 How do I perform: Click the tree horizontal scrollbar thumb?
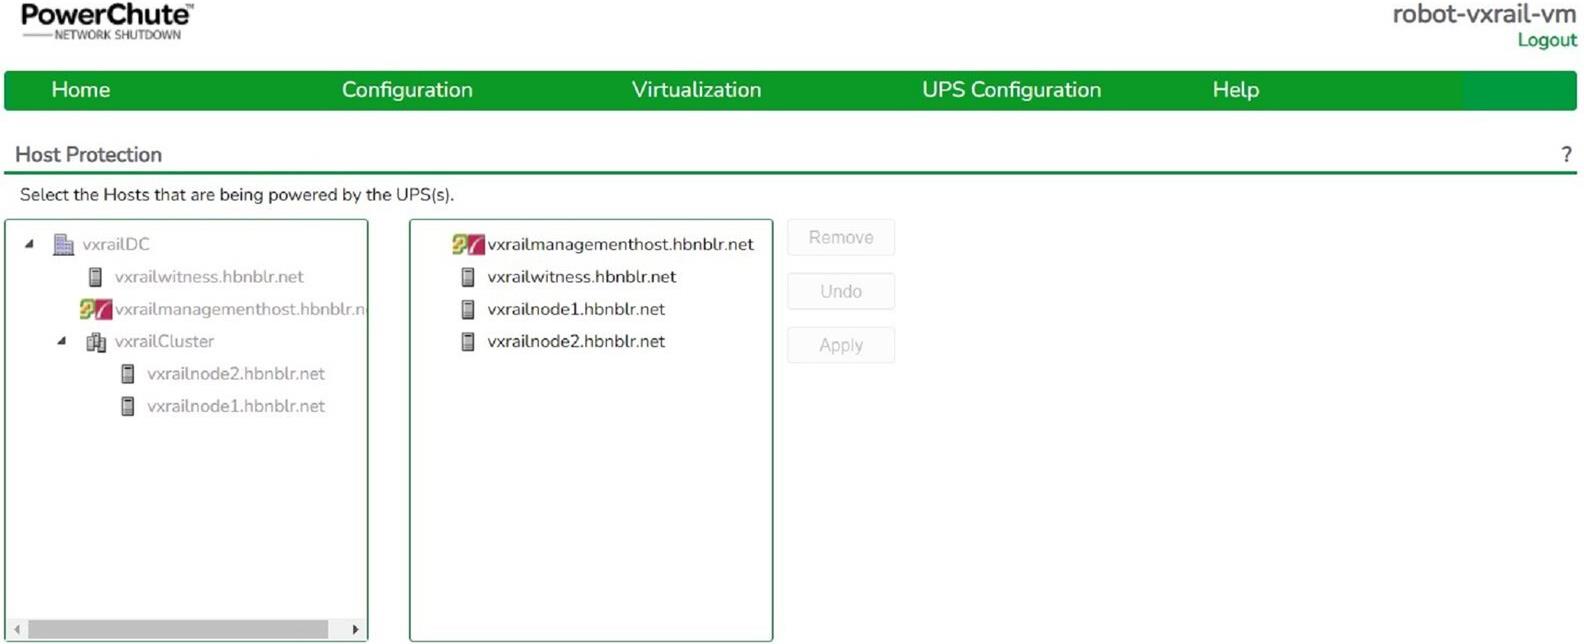(x=178, y=630)
